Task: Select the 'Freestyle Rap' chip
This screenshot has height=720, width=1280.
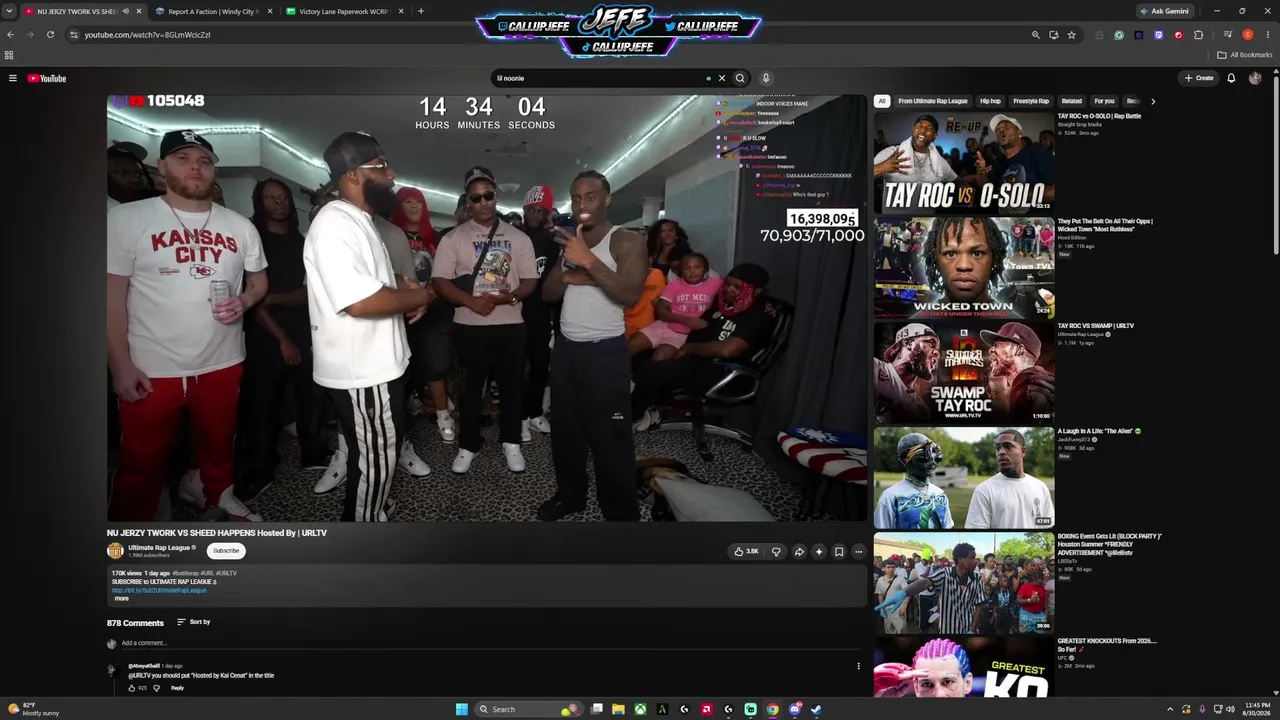Action: tap(1031, 101)
